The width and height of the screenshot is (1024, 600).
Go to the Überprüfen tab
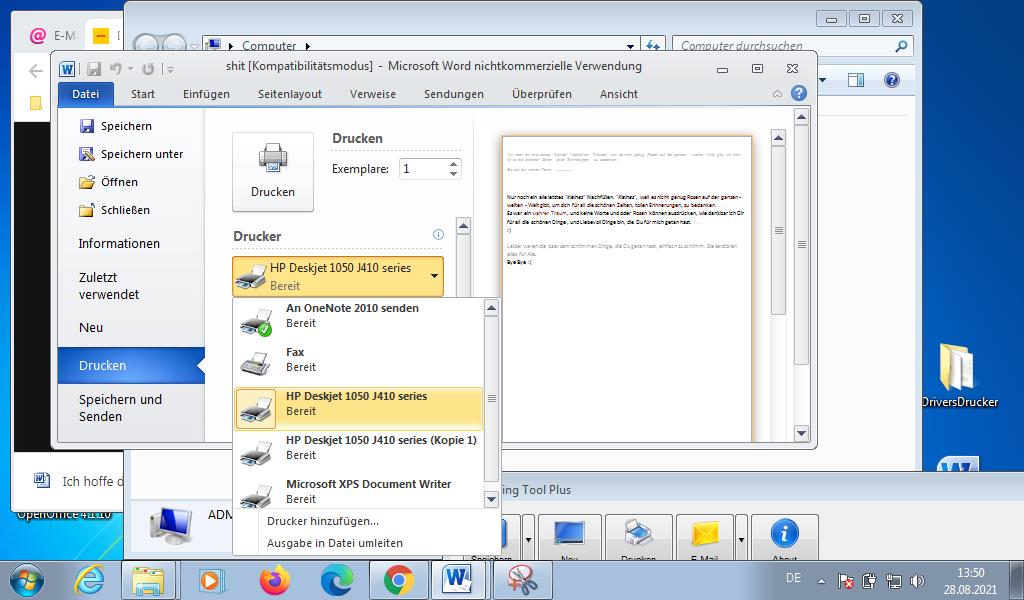[x=542, y=94]
